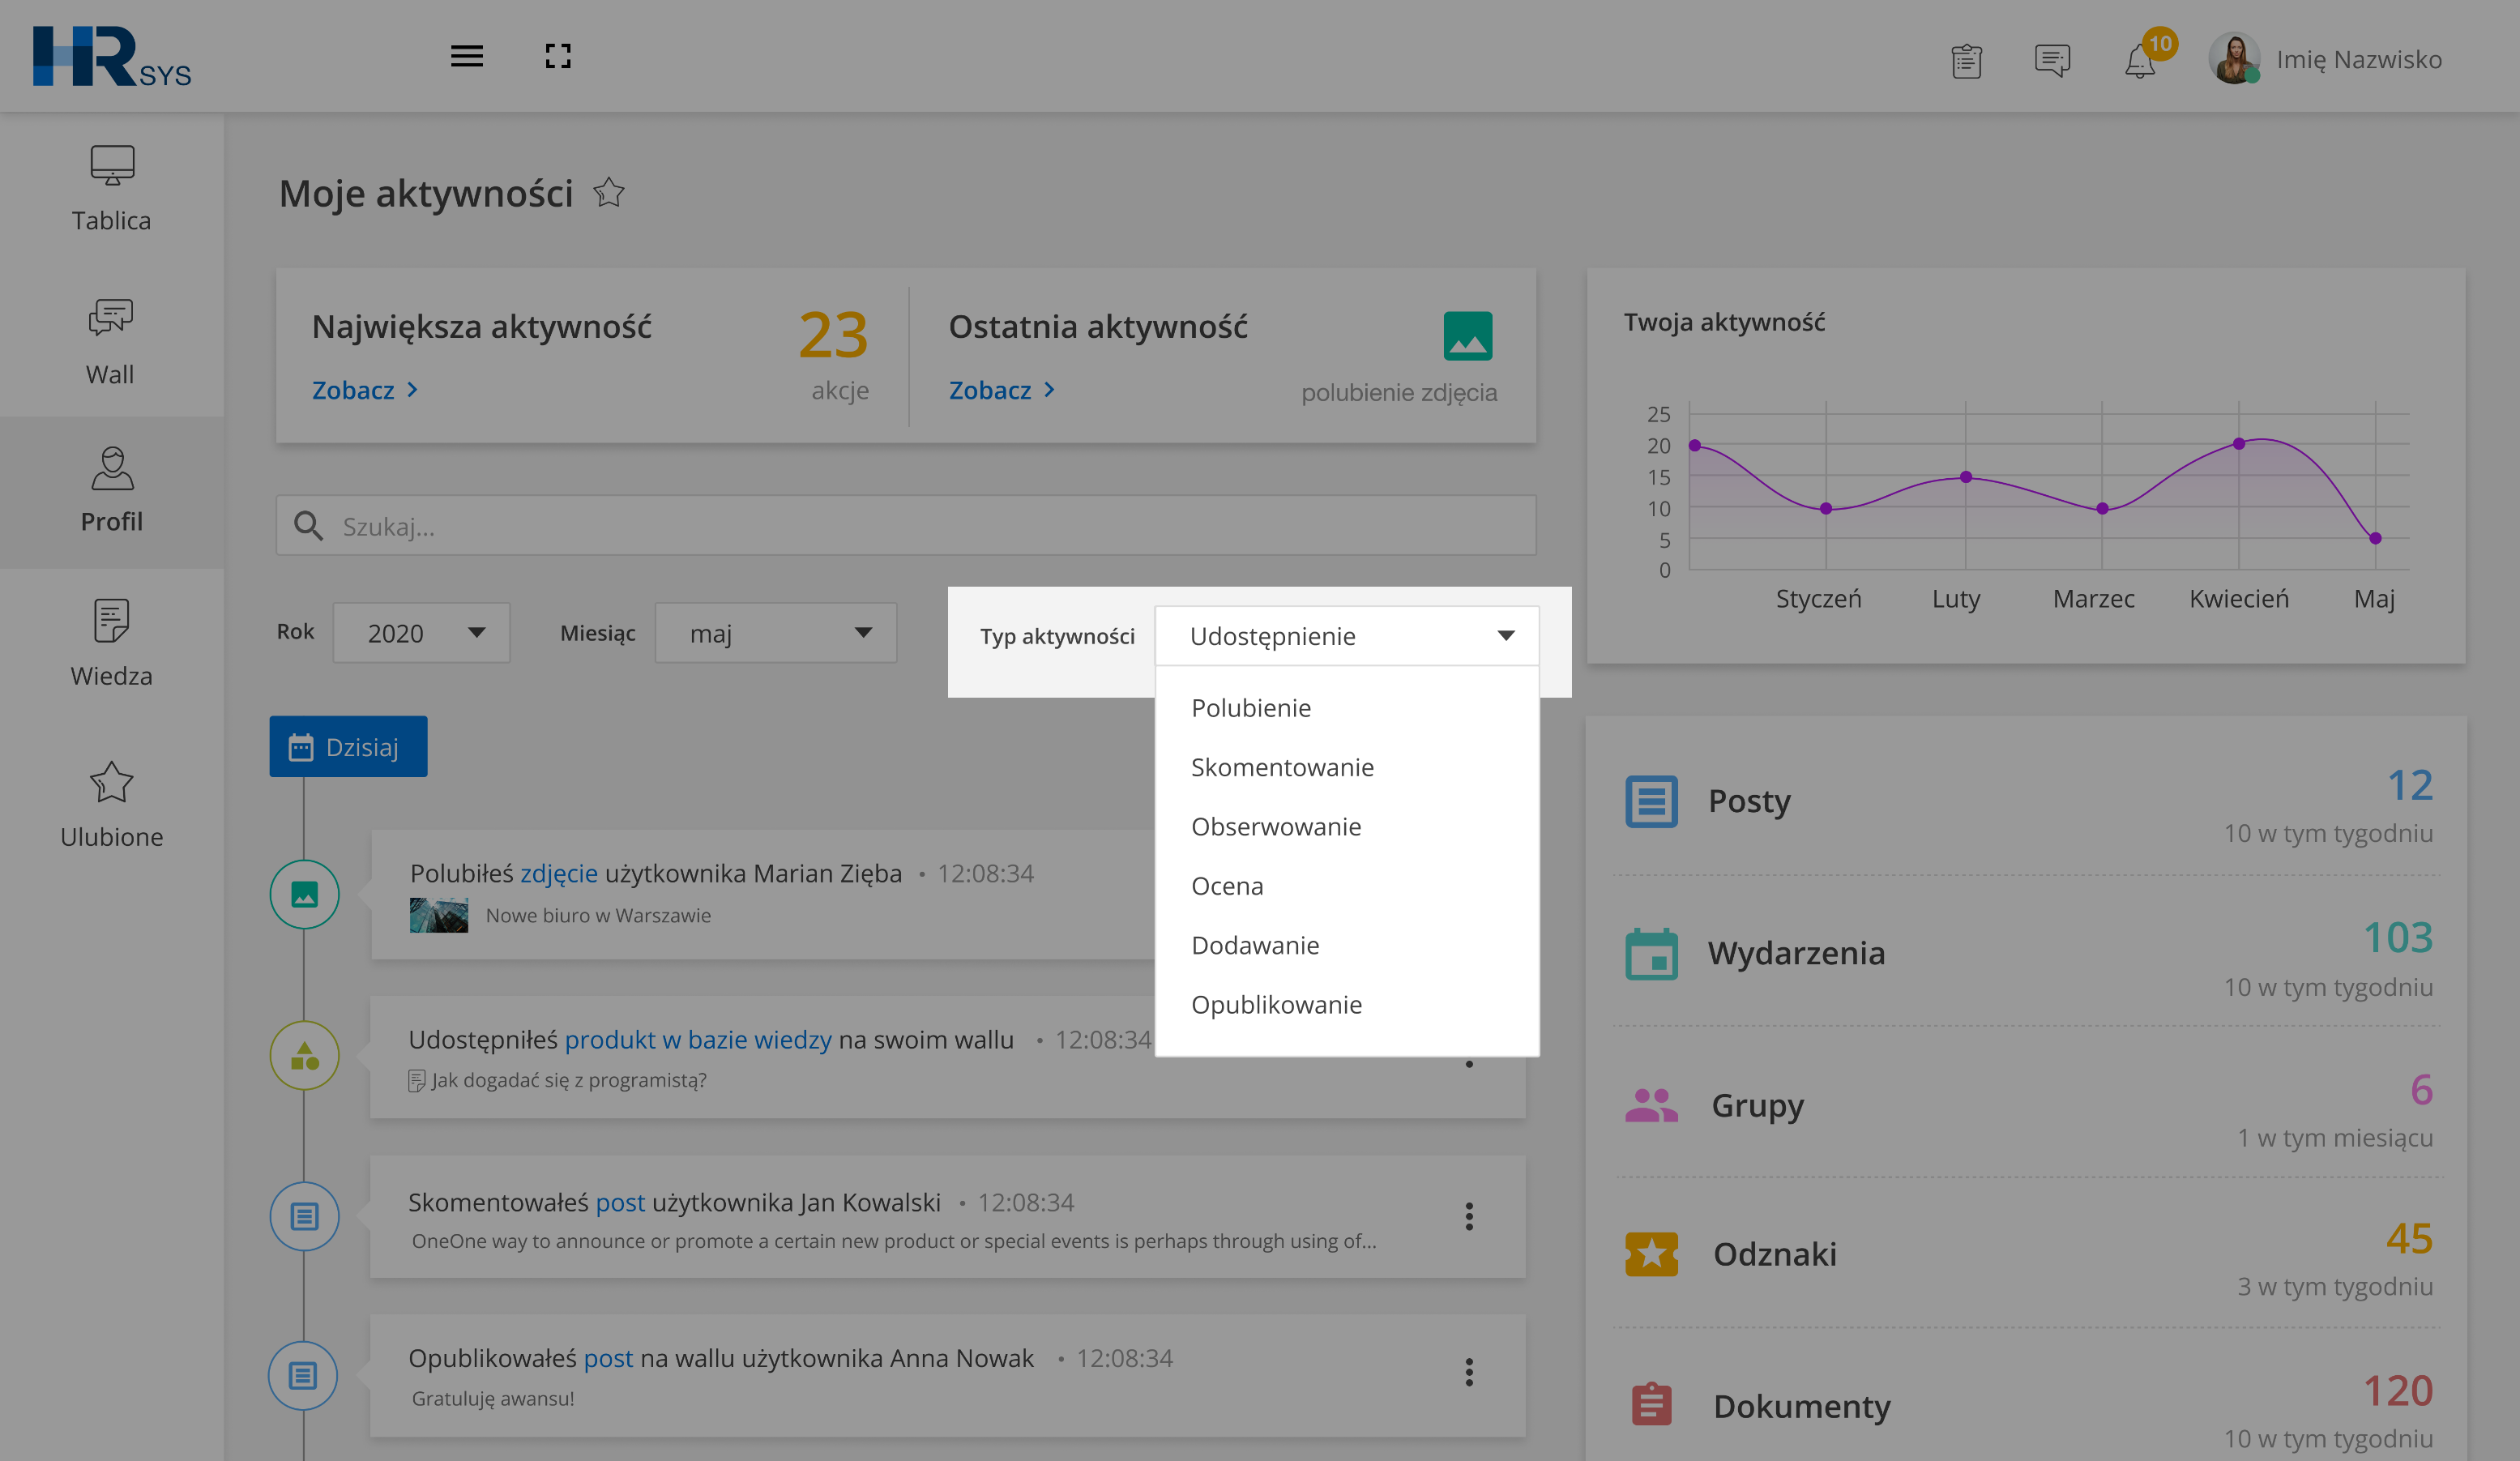Toggle fullscreen mode icon
This screenshot has height=1461, width=2520.
click(558, 57)
